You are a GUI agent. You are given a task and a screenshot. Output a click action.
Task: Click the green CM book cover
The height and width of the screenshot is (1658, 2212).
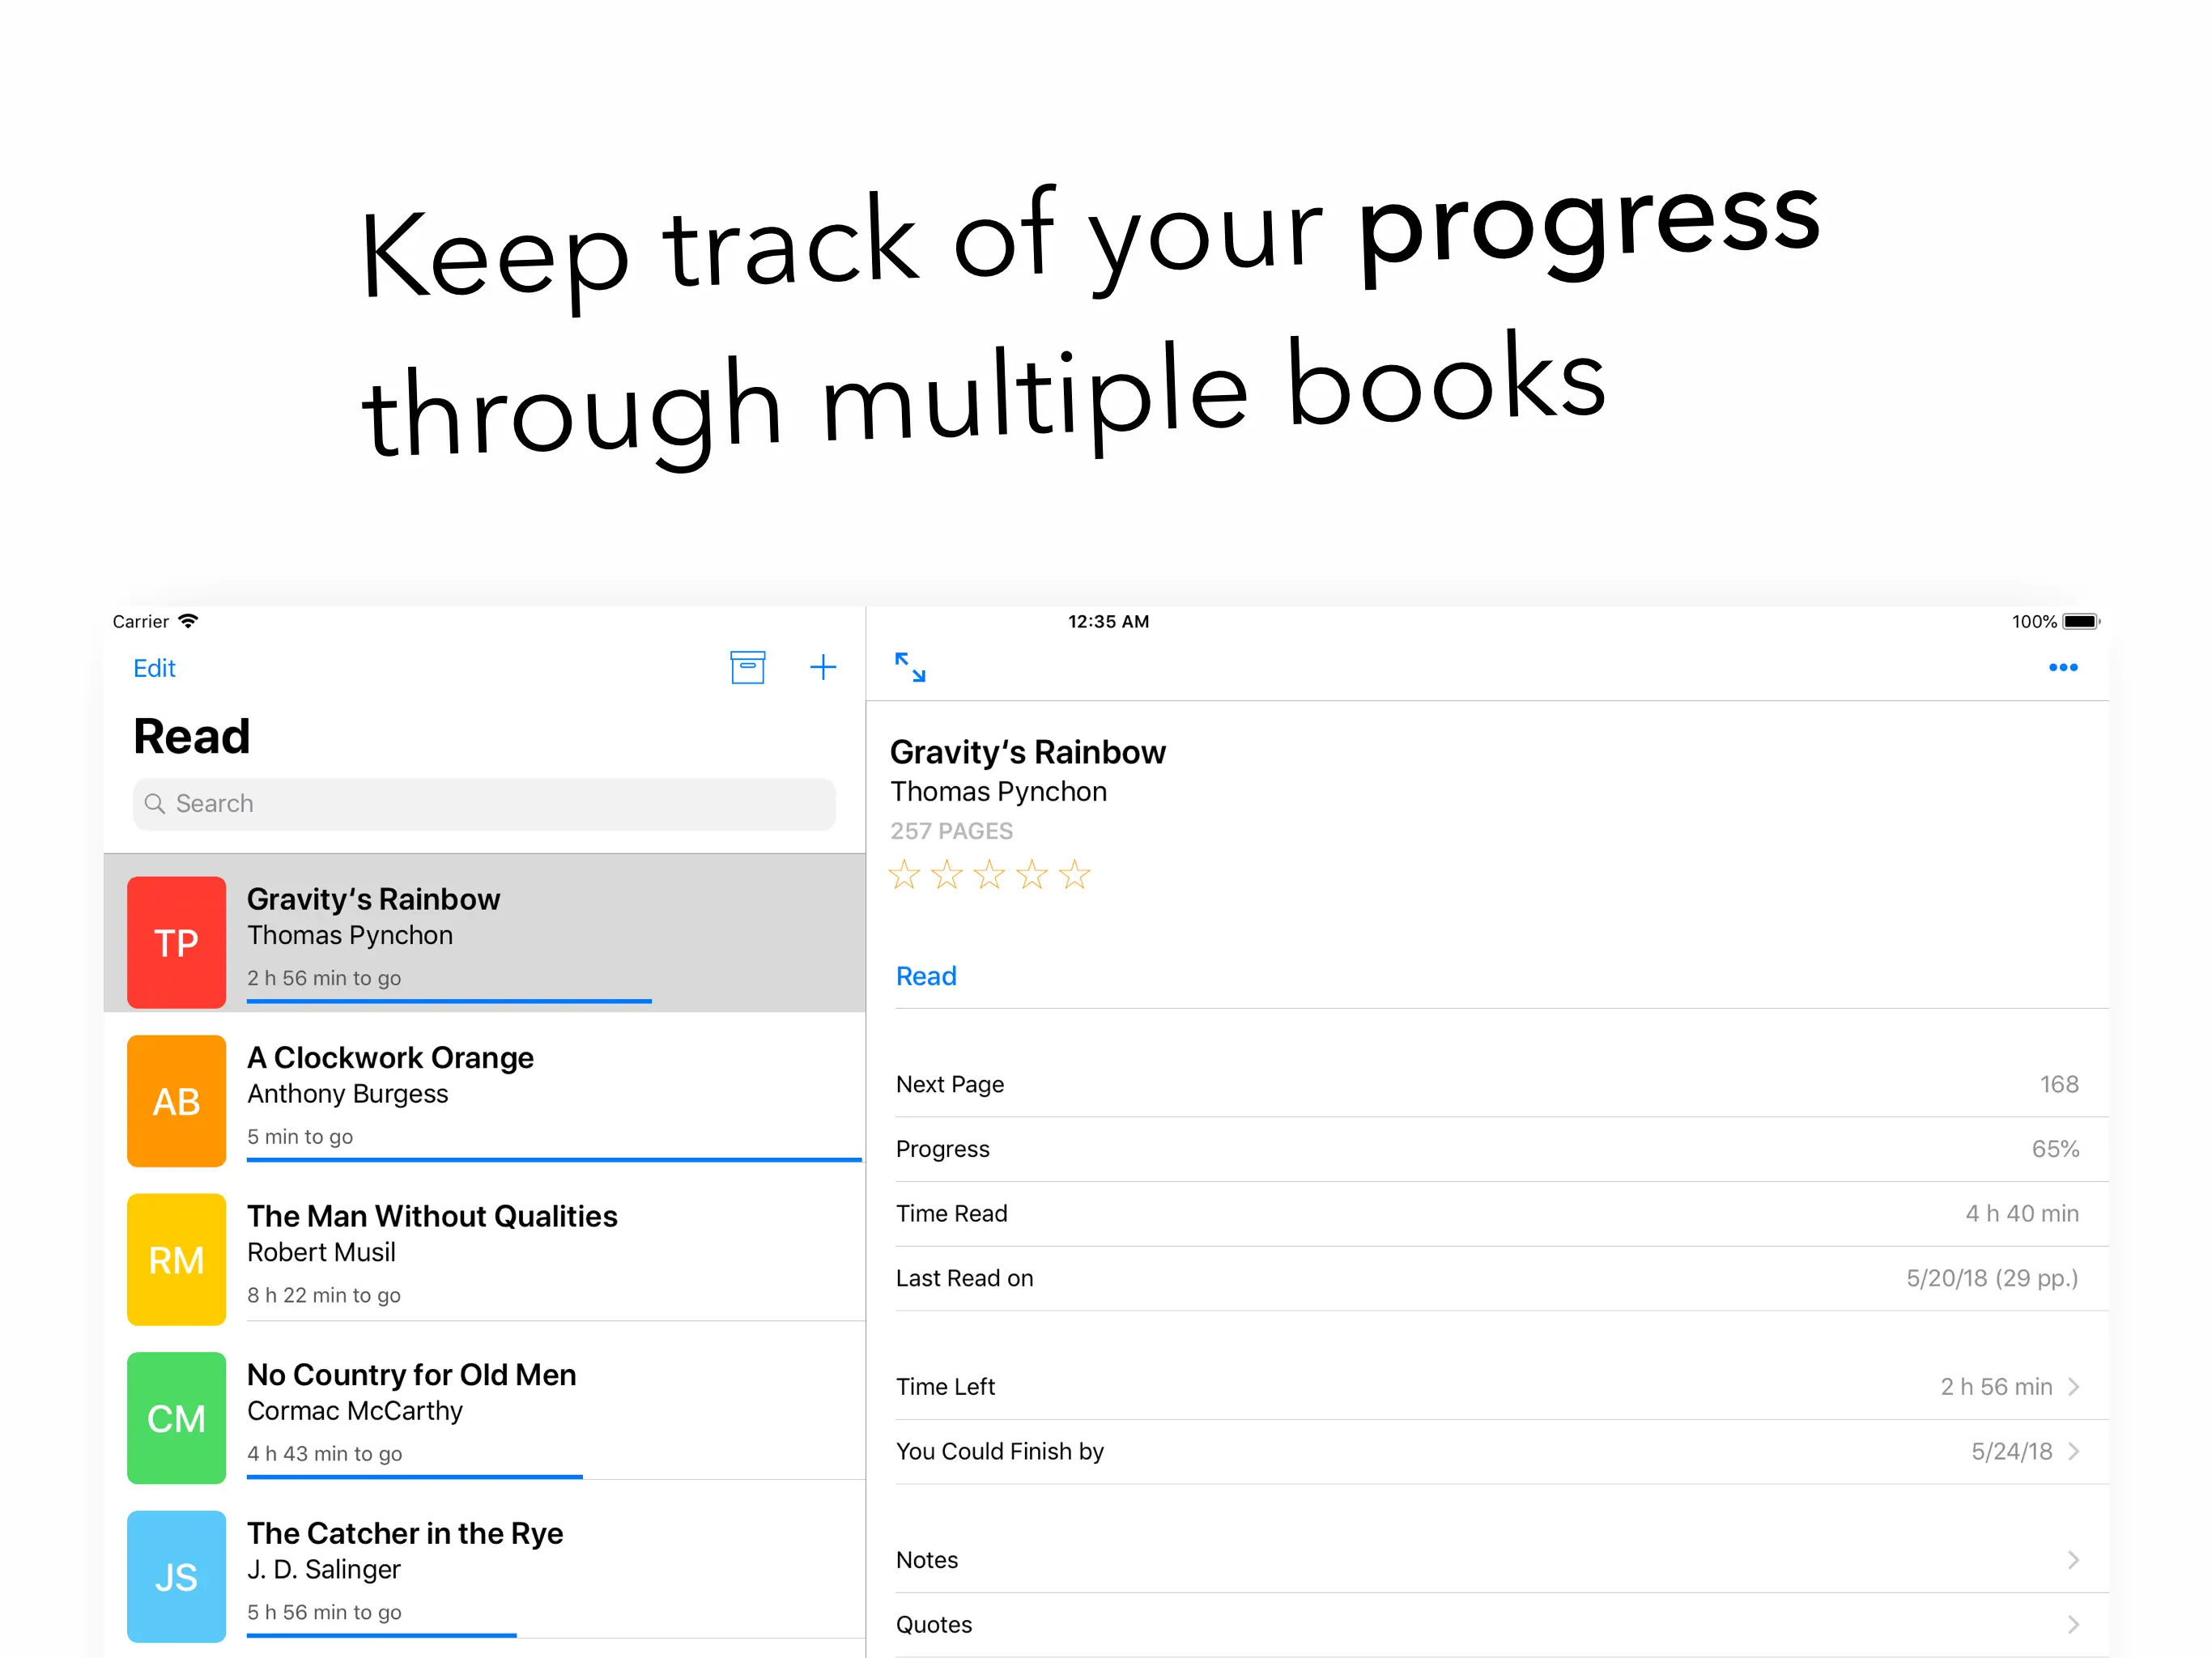[x=176, y=1417]
